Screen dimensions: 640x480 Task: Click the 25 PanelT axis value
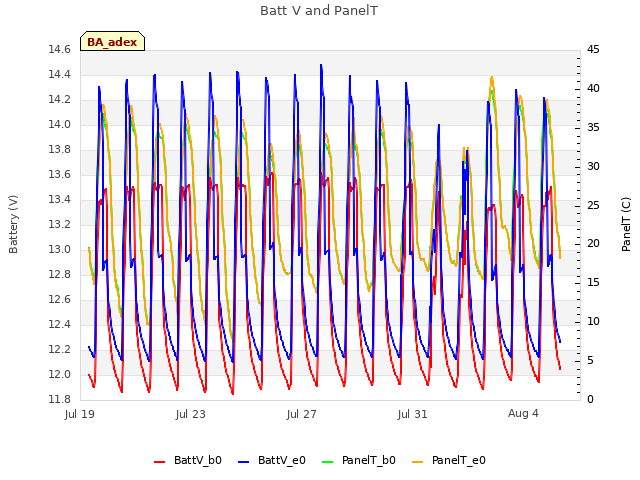tap(593, 205)
